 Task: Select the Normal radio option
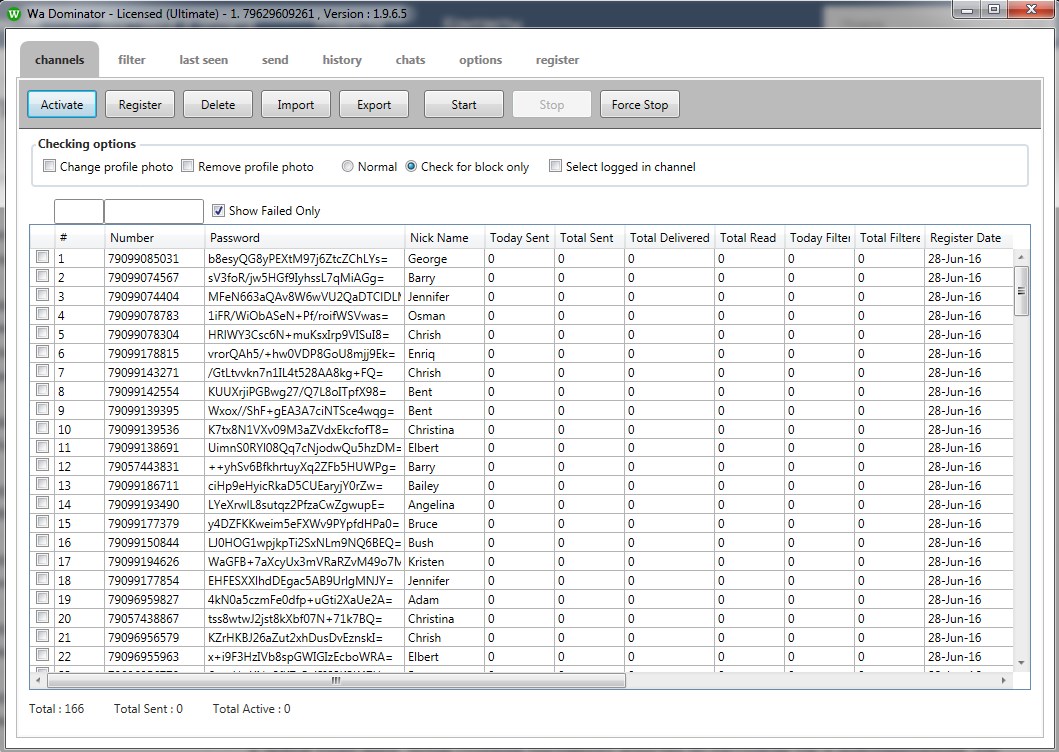[348, 167]
